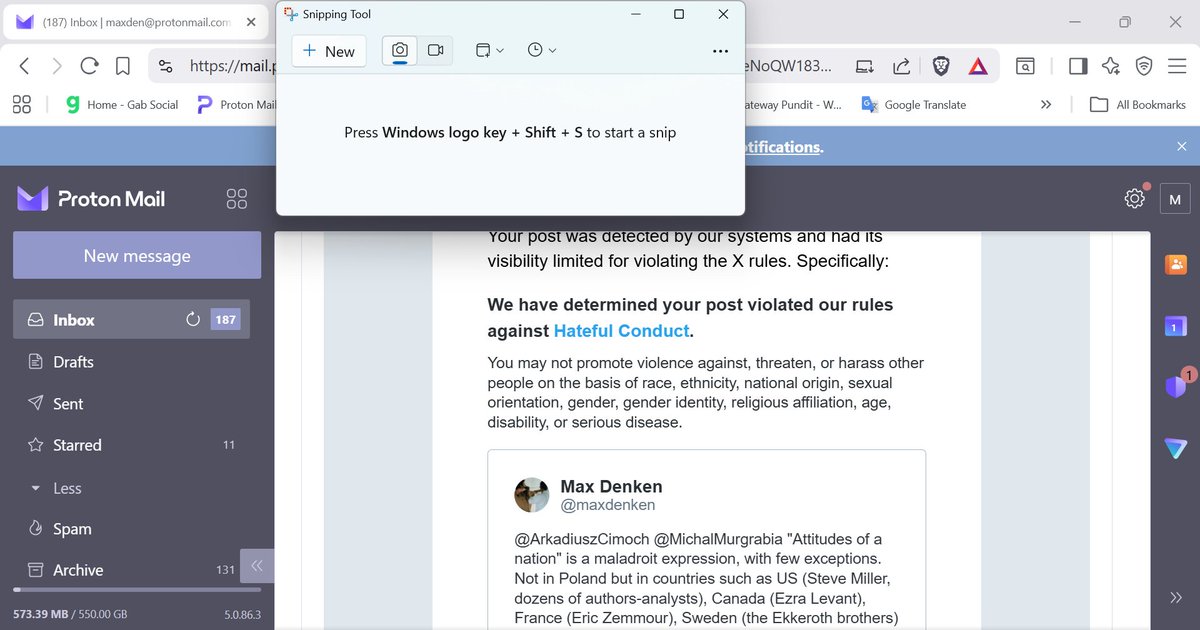Select the Snip camera mode in Snipping Tool
Image resolution: width=1200 pixels, height=630 pixels.
400,51
